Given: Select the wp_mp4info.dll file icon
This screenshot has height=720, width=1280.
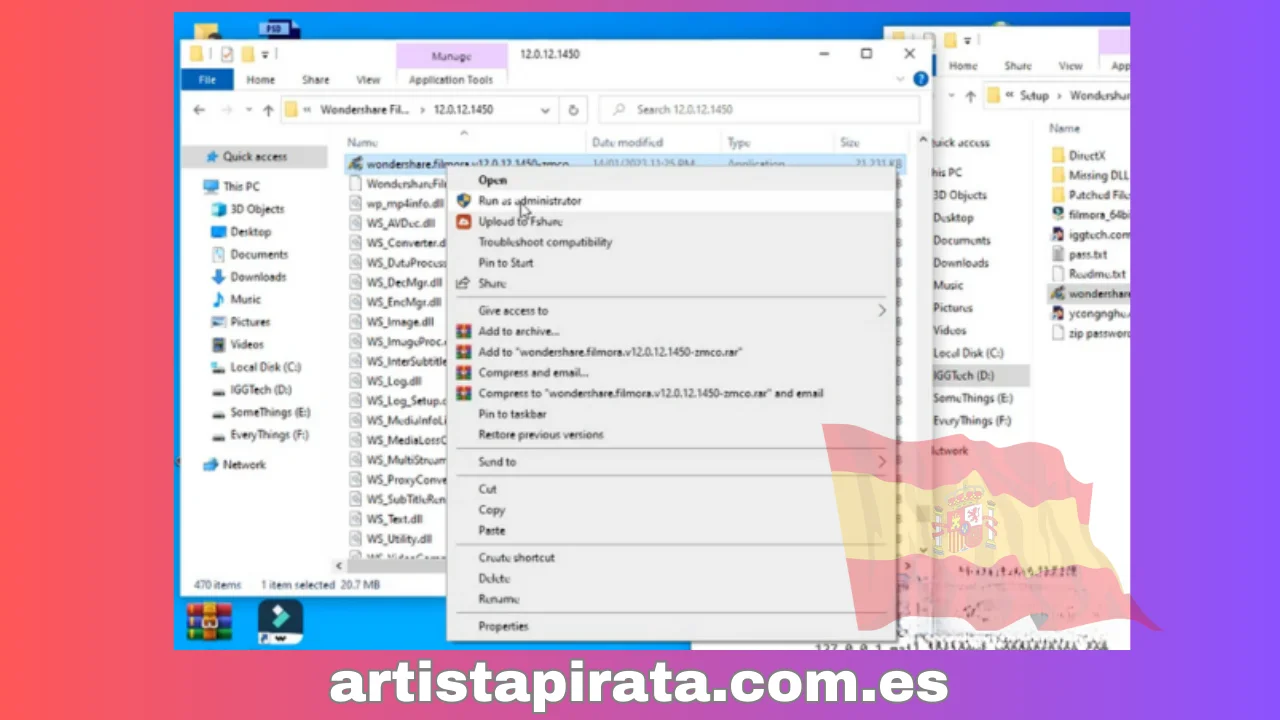Looking at the screenshot, I should tap(355, 204).
